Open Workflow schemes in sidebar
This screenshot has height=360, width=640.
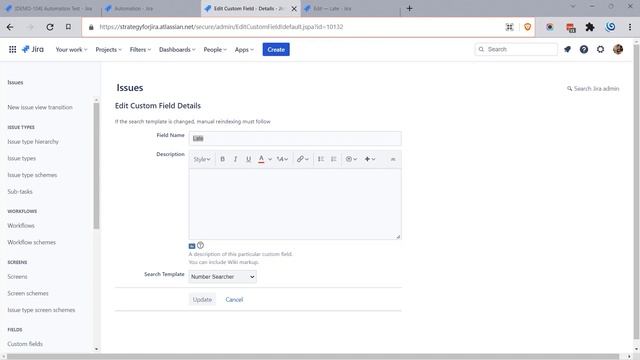point(31,242)
